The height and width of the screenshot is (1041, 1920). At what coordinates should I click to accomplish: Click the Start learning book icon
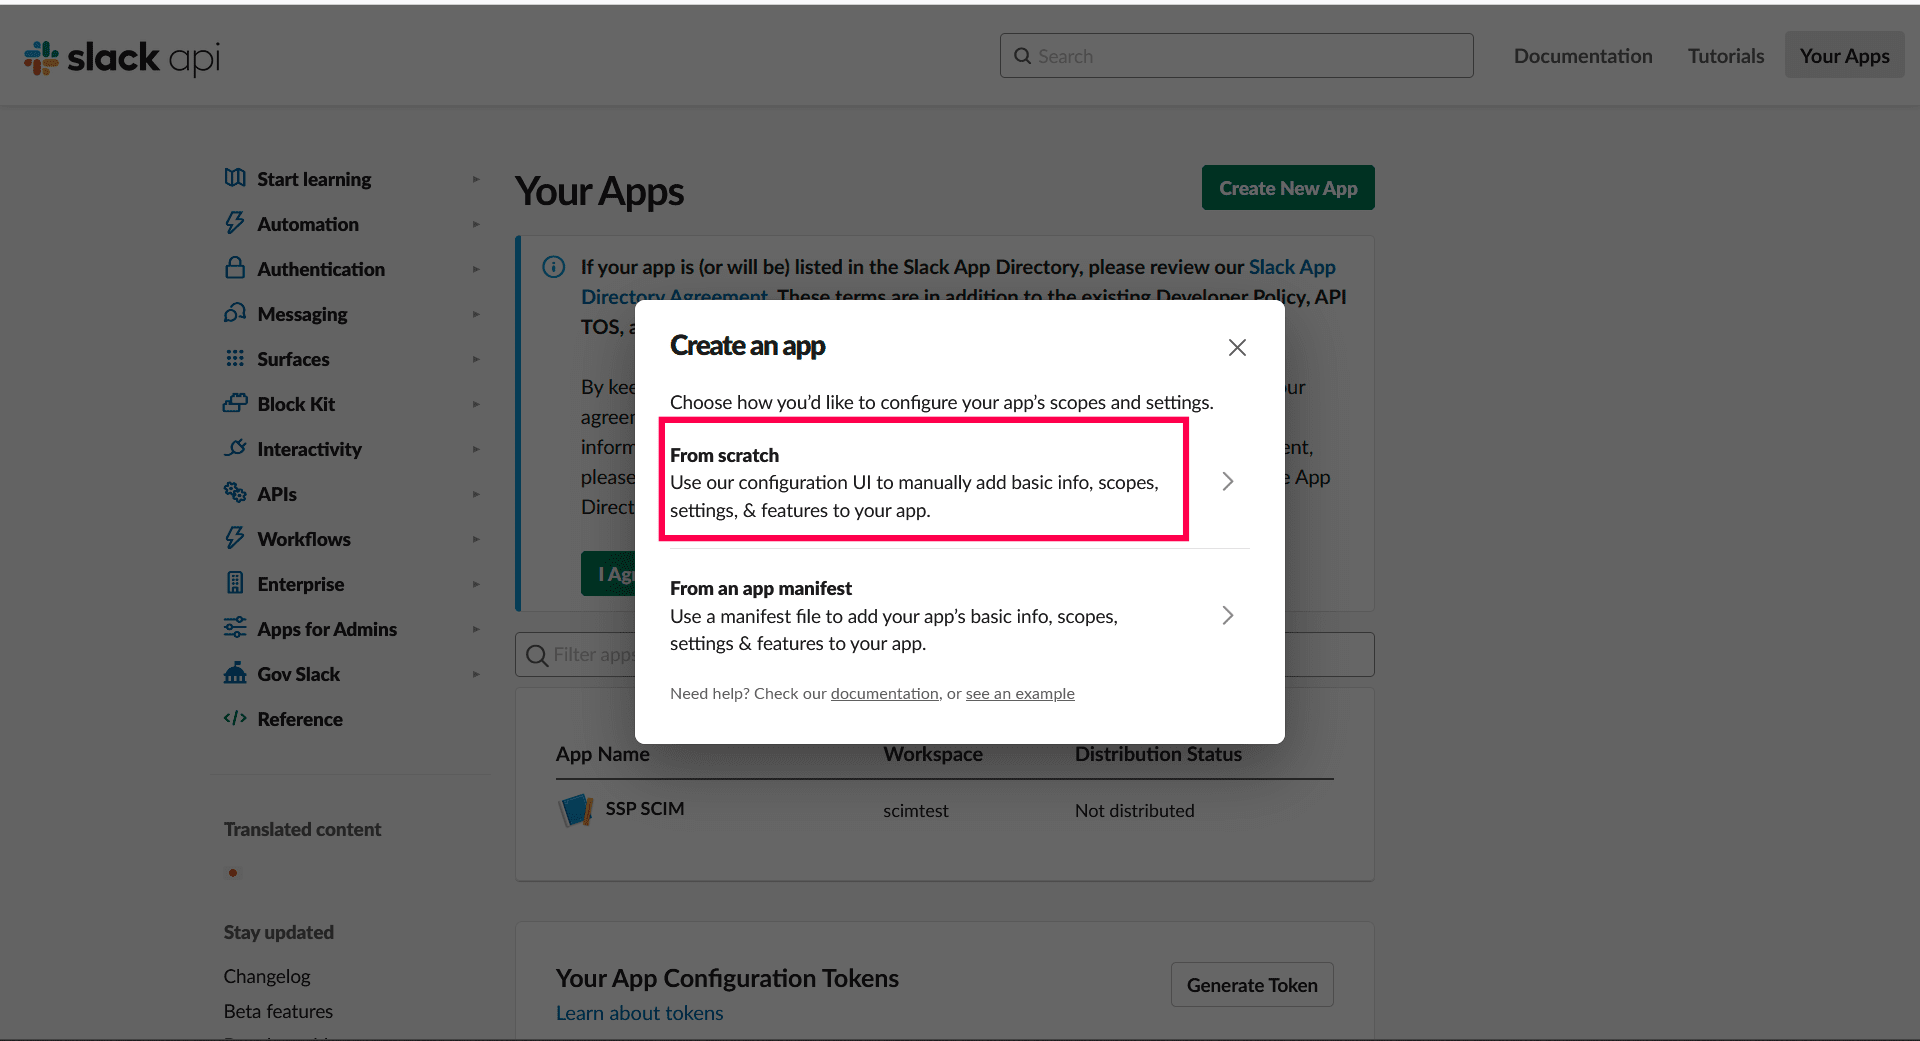pyautogui.click(x=235, y=178)
